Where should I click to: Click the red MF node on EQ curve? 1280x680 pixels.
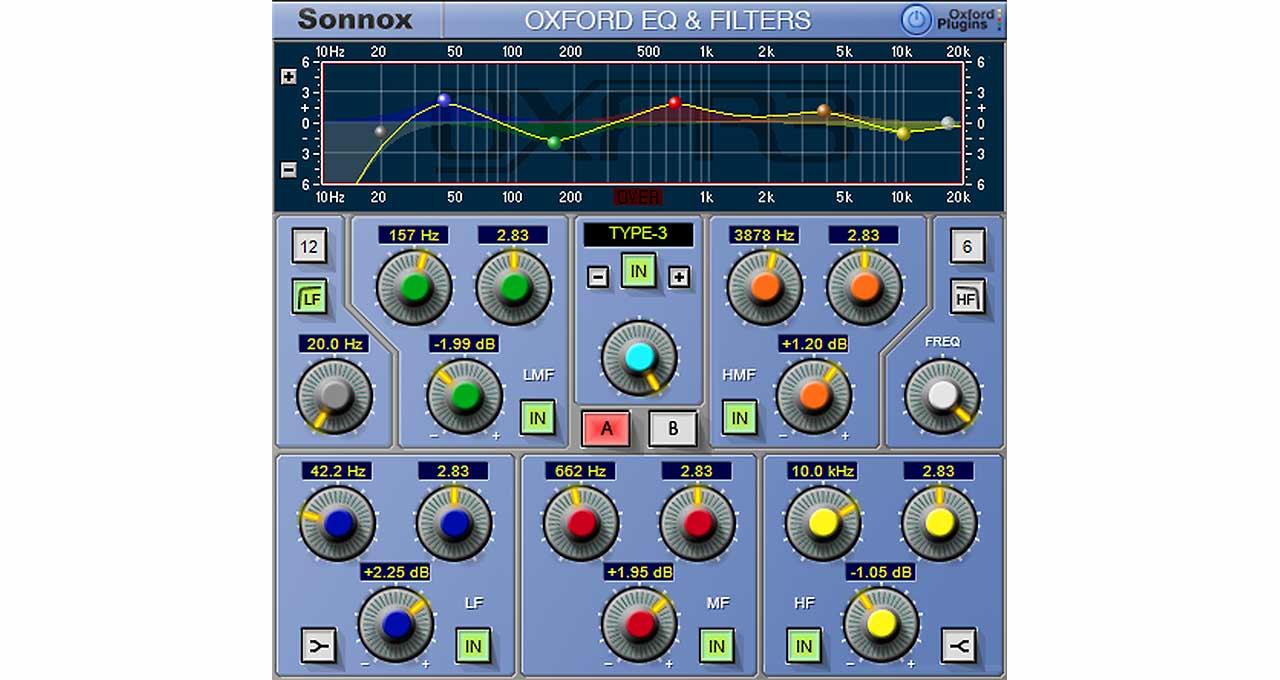pyautogui.click(x=674, y=102)
